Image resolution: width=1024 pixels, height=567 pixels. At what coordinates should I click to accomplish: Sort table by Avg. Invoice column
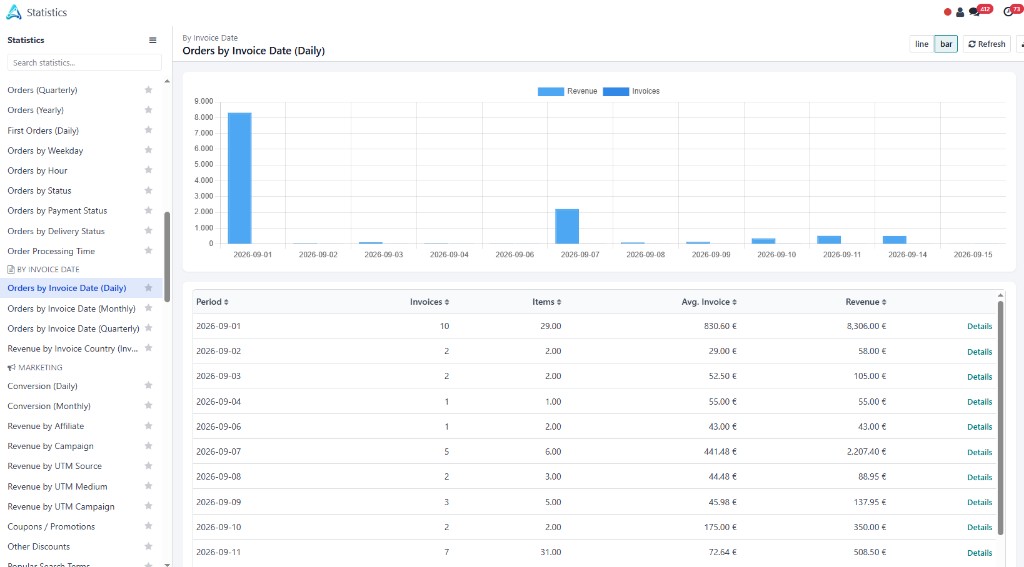pos(709,302)
